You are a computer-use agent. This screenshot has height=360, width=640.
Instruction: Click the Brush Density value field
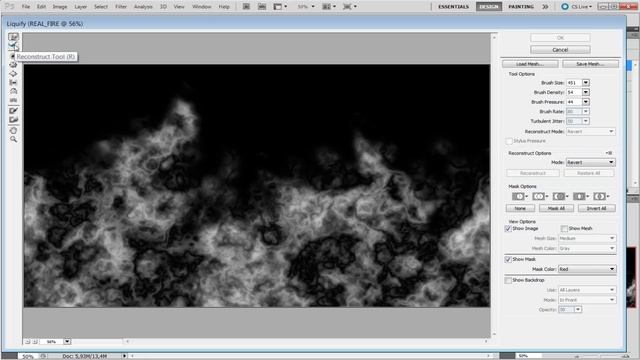pyautogui.click(x=573, y=92)
